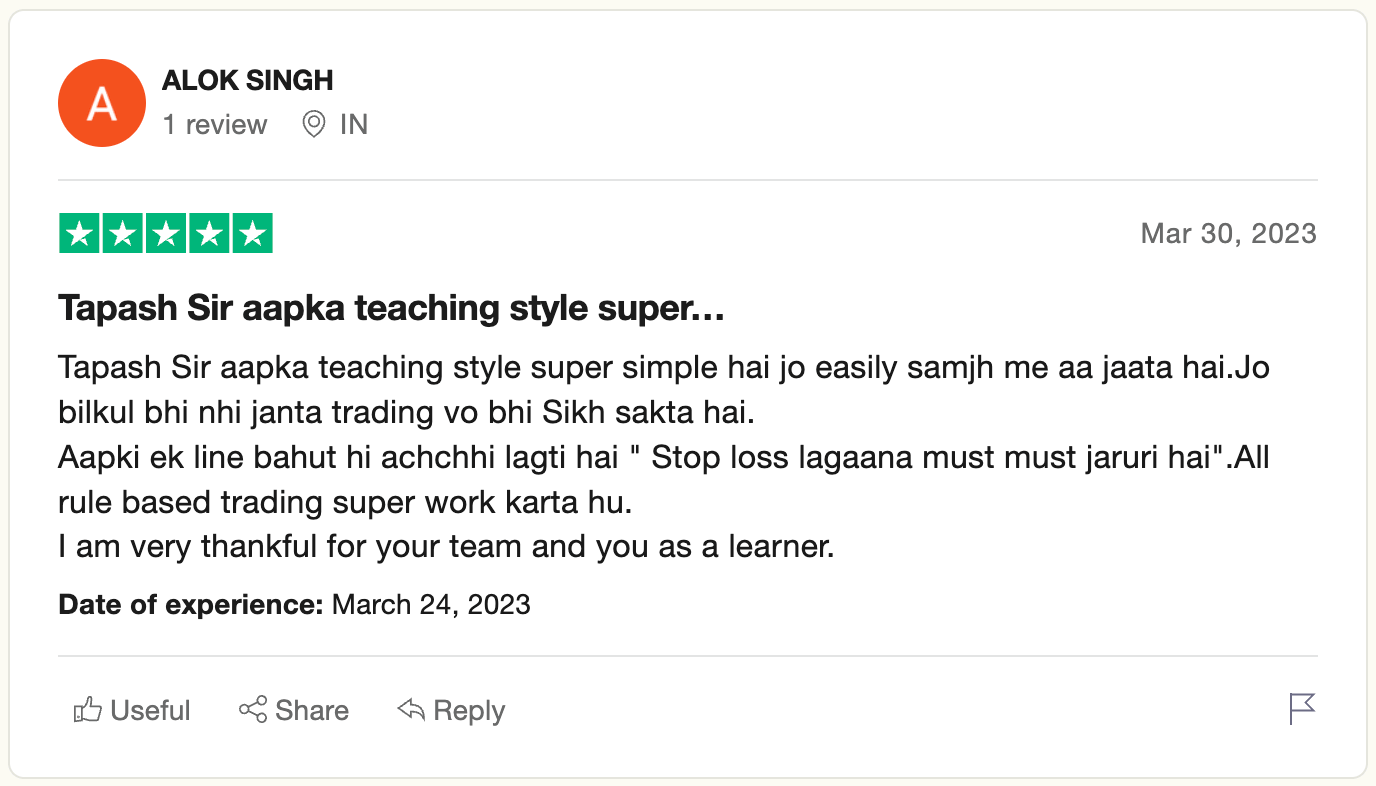Click the location pin icon
Image resolution: width=1376 pixels, height=786 pixels.
314,125
